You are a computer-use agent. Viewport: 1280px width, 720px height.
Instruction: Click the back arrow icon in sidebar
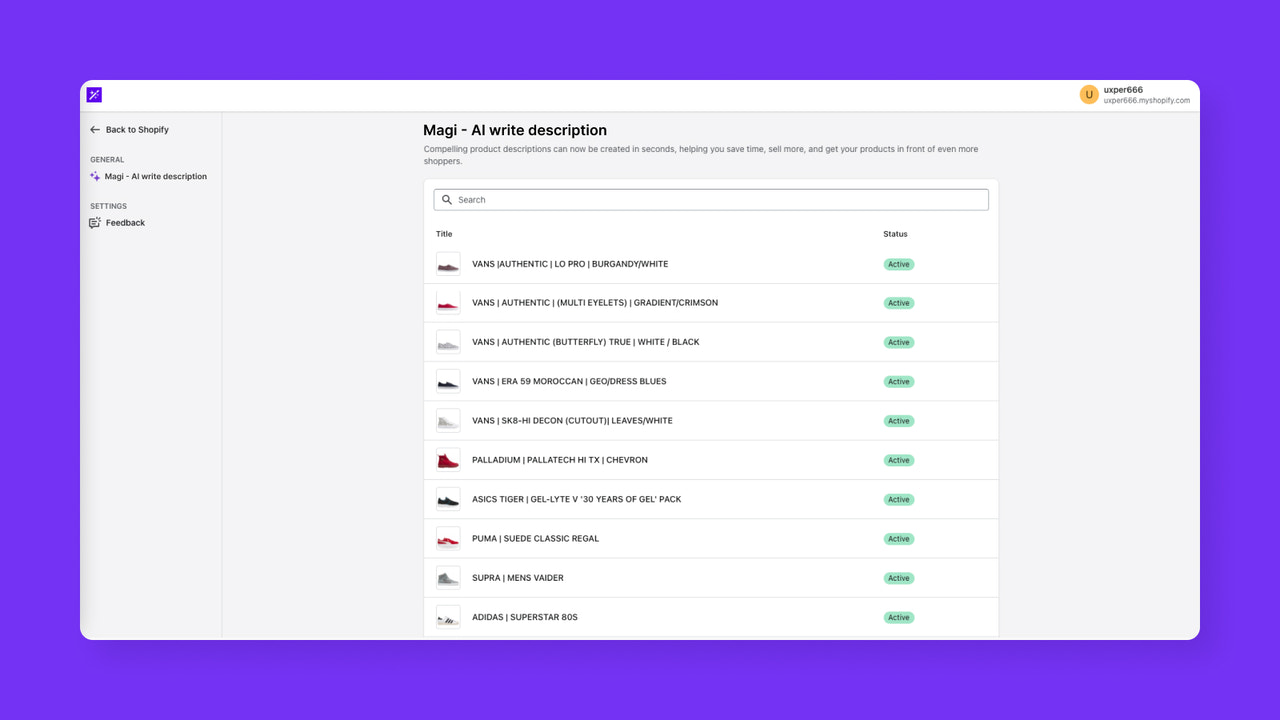click(x=93, y=129)
